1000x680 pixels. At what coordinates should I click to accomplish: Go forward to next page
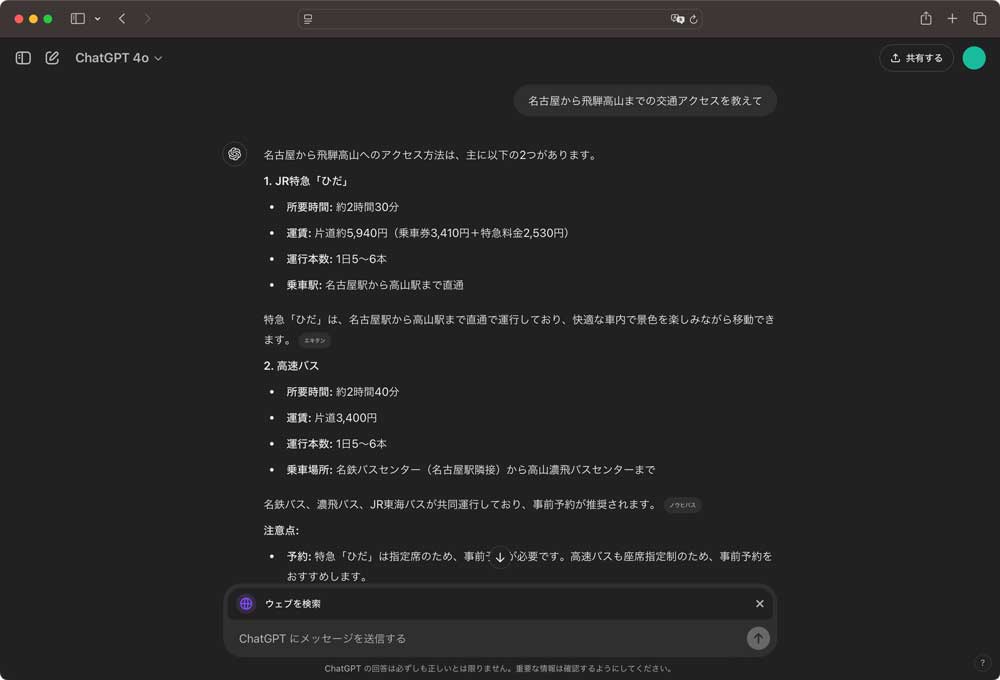[x=147, y=18]
